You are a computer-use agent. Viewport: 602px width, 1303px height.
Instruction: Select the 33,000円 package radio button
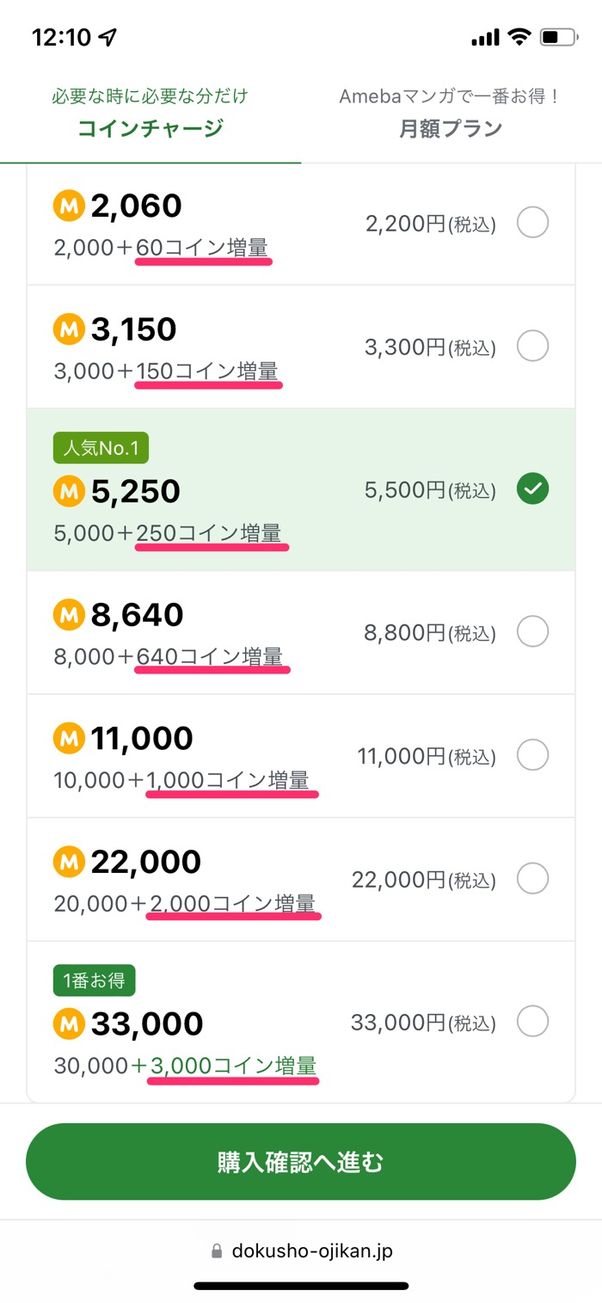tap(533, 1022)
